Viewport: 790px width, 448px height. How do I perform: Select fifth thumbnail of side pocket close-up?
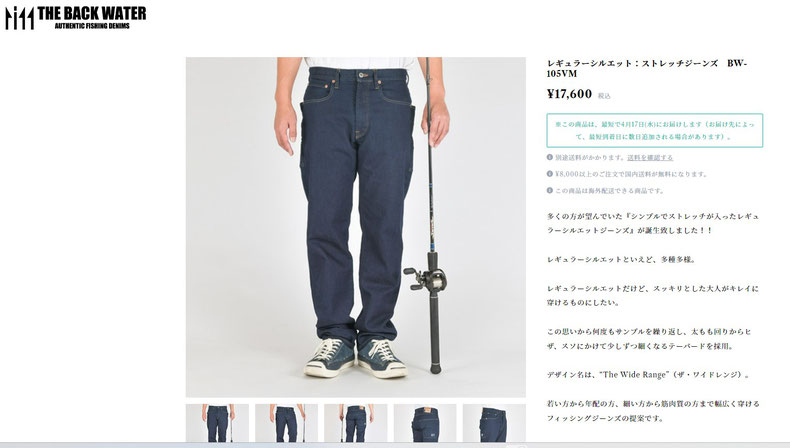494,423
